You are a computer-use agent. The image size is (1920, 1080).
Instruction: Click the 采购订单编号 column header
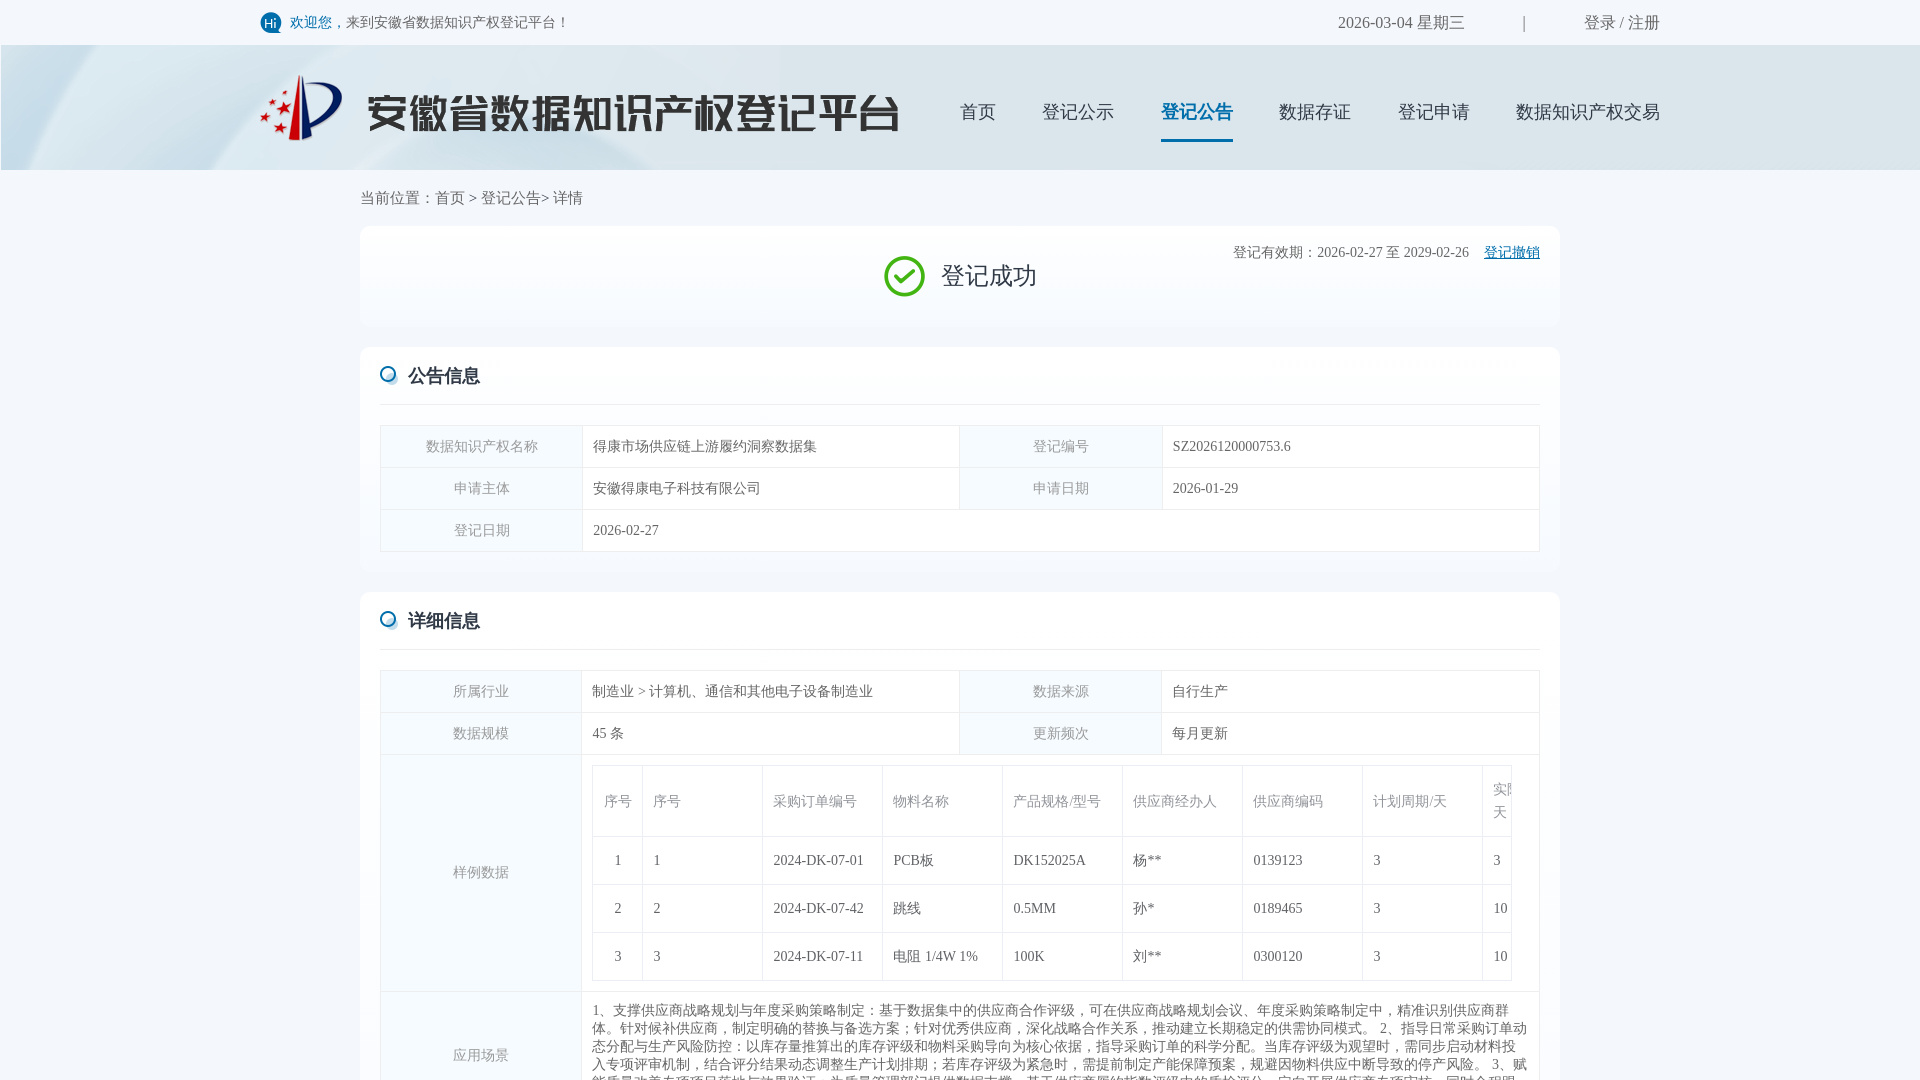coord(815,802)
